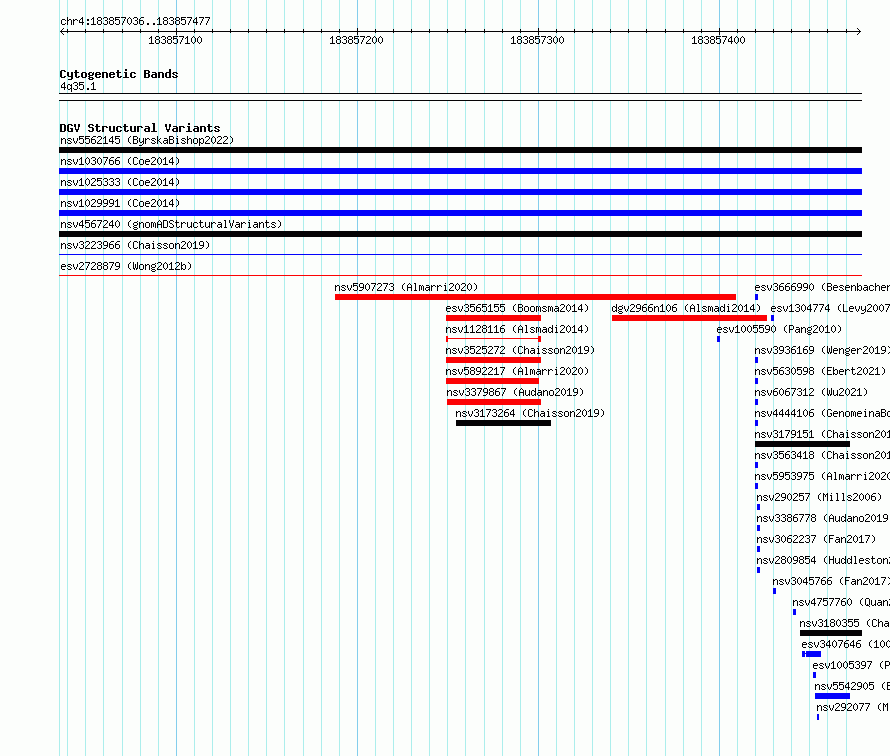
Task: Click the black bar under nsv4567240
Action: 460,234
